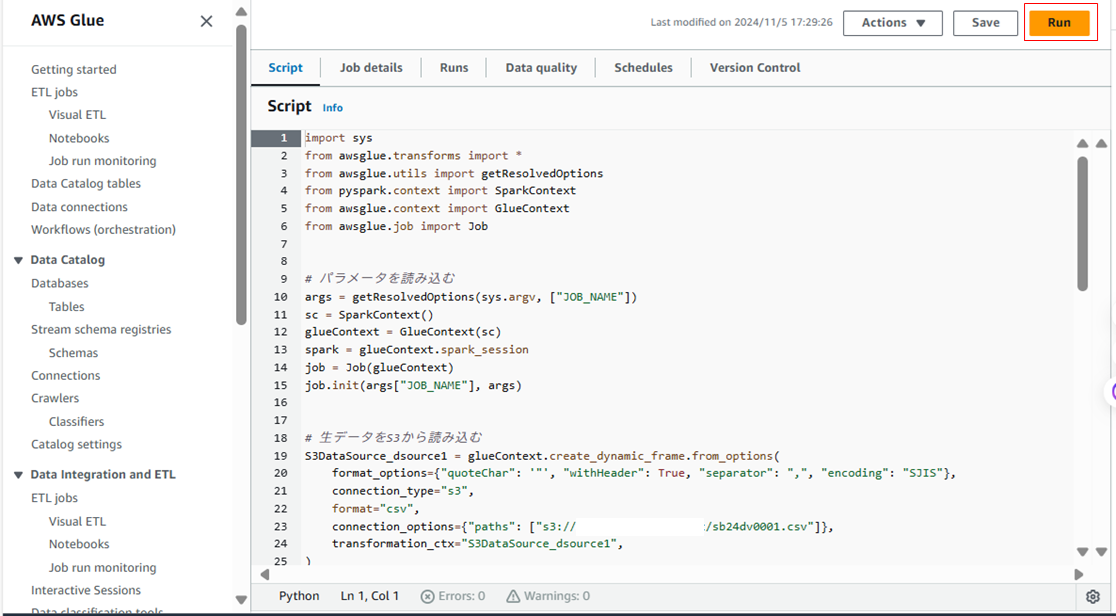Open editor settings gear icon
Image resolution: width=1116 pixels, height=616 pixels.
coord(1093,596)
